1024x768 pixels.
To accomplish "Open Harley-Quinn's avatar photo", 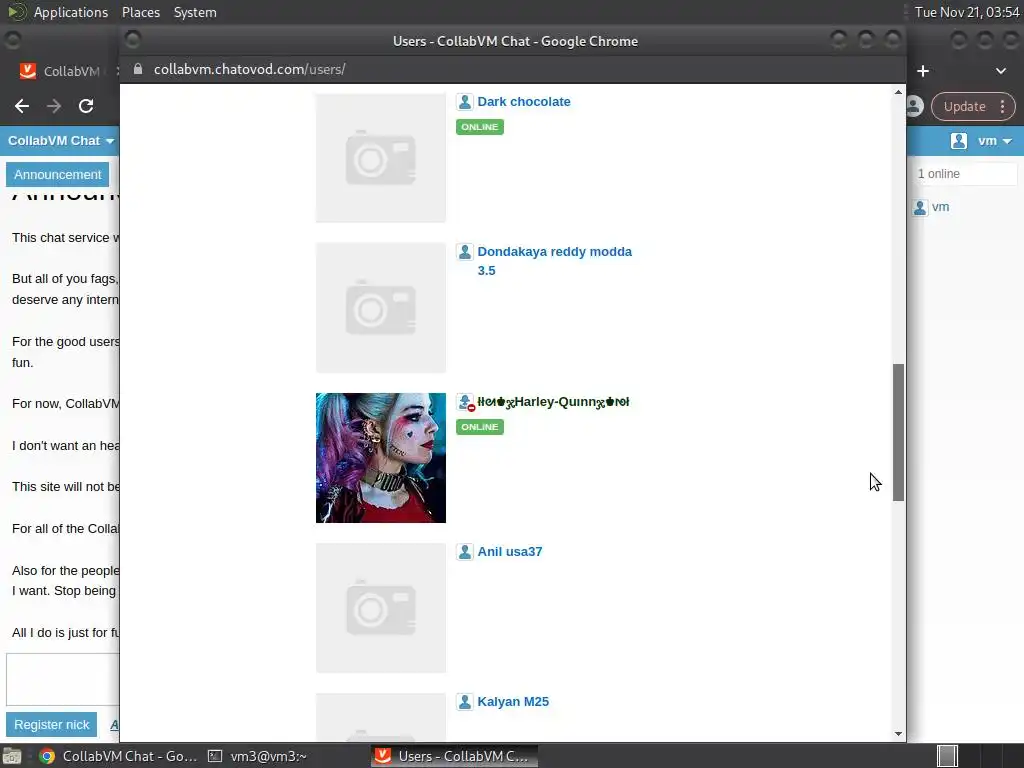I will point(381,458).
